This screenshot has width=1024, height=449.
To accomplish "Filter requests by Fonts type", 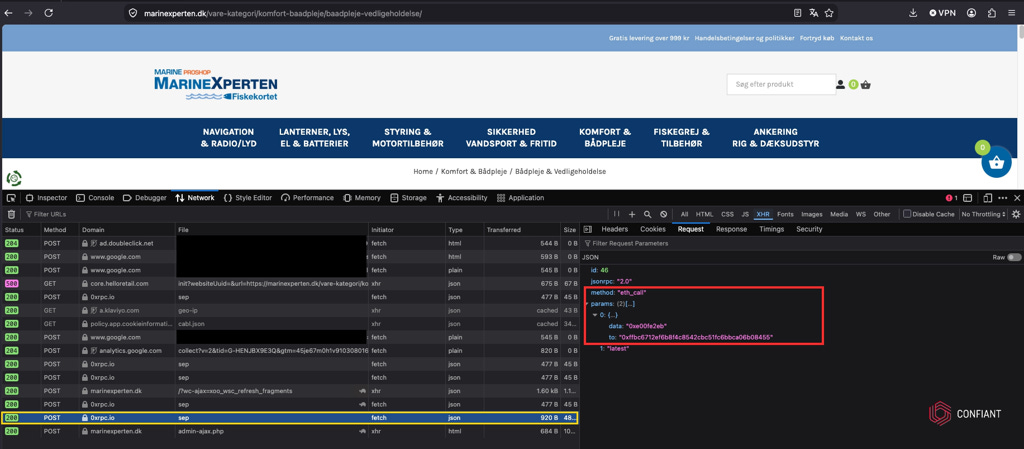I will click(786, 214).
